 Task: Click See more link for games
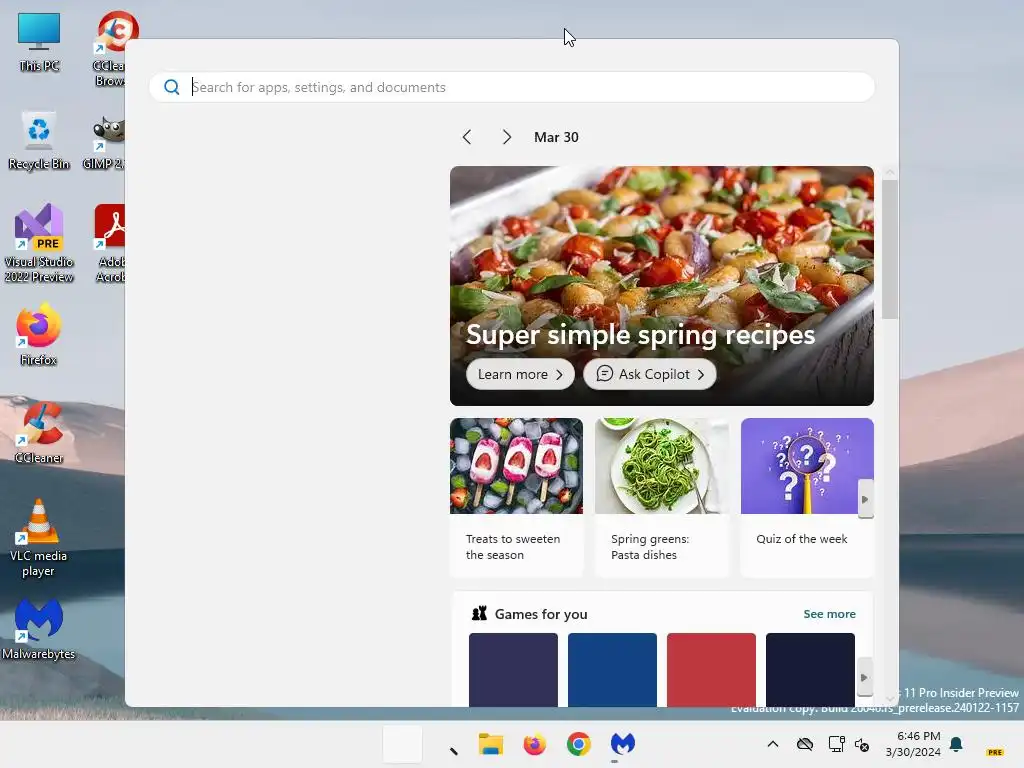[829, 614]
